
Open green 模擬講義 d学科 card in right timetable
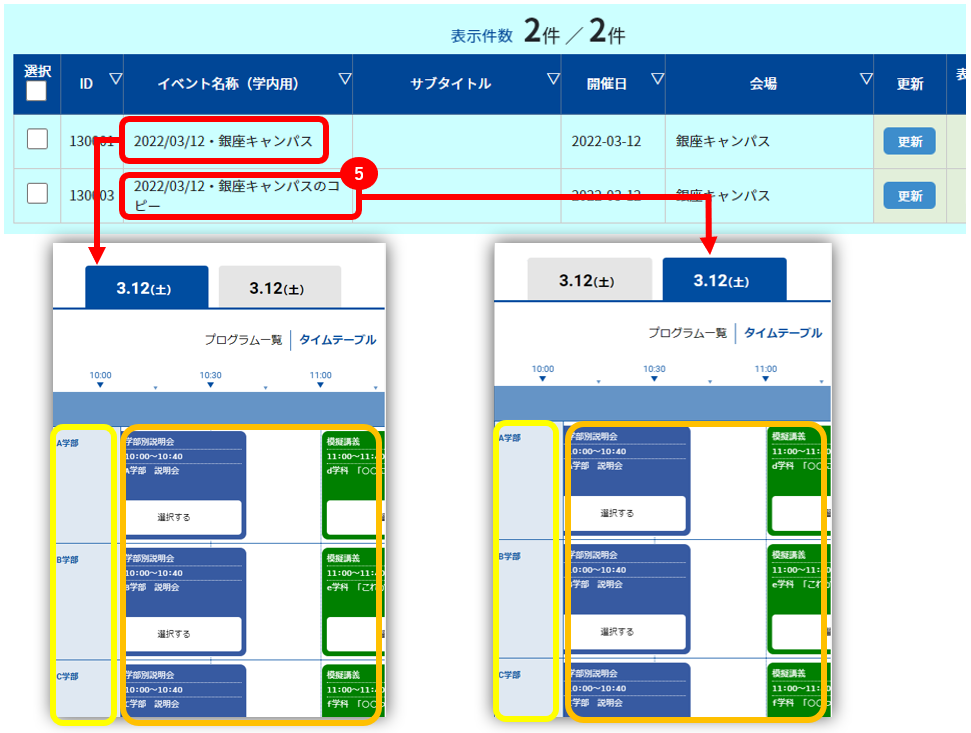click(799, 480)
